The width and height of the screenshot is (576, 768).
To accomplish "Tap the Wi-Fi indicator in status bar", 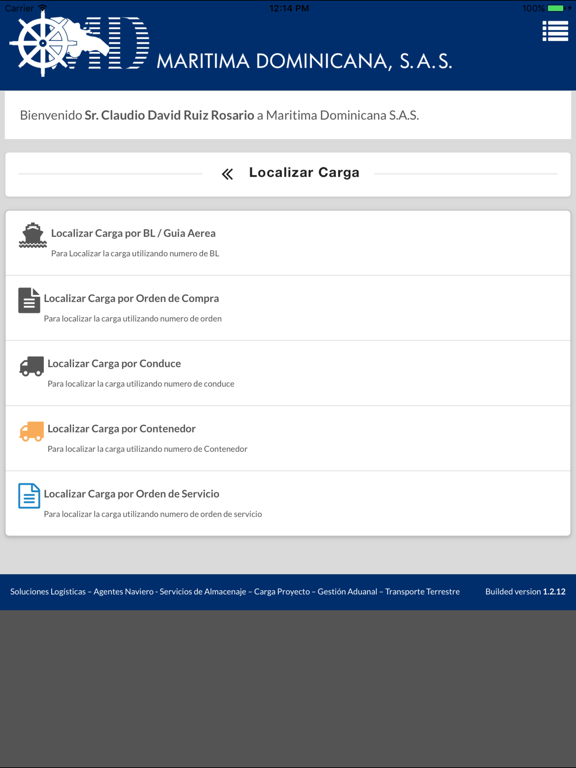I will 43,8.
